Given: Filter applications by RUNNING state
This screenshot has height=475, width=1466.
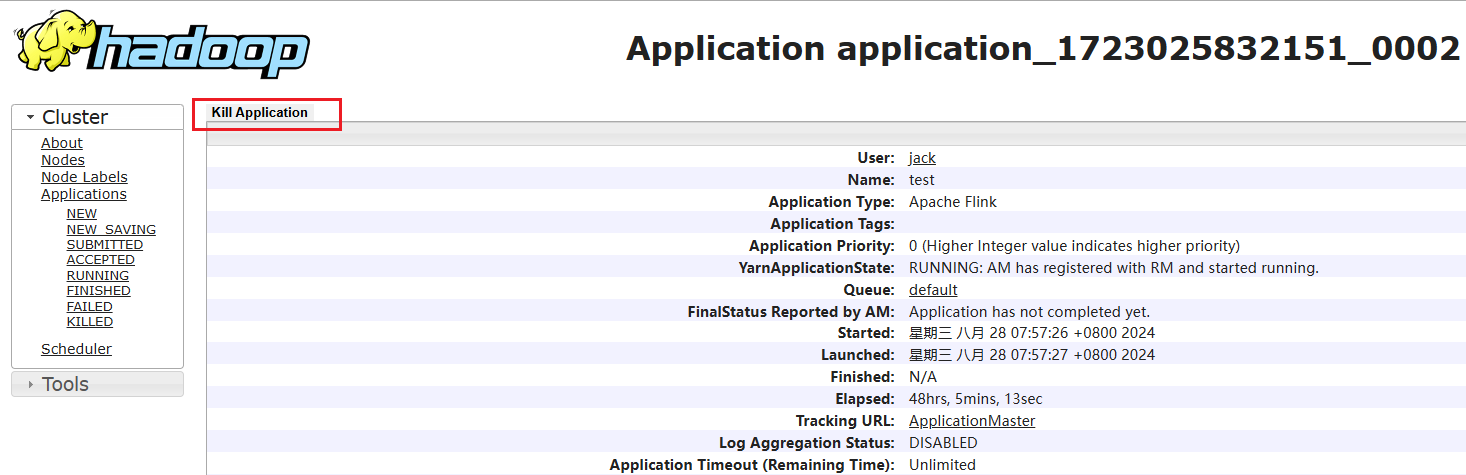Looking at the screenshot, I should click(98, 276).
